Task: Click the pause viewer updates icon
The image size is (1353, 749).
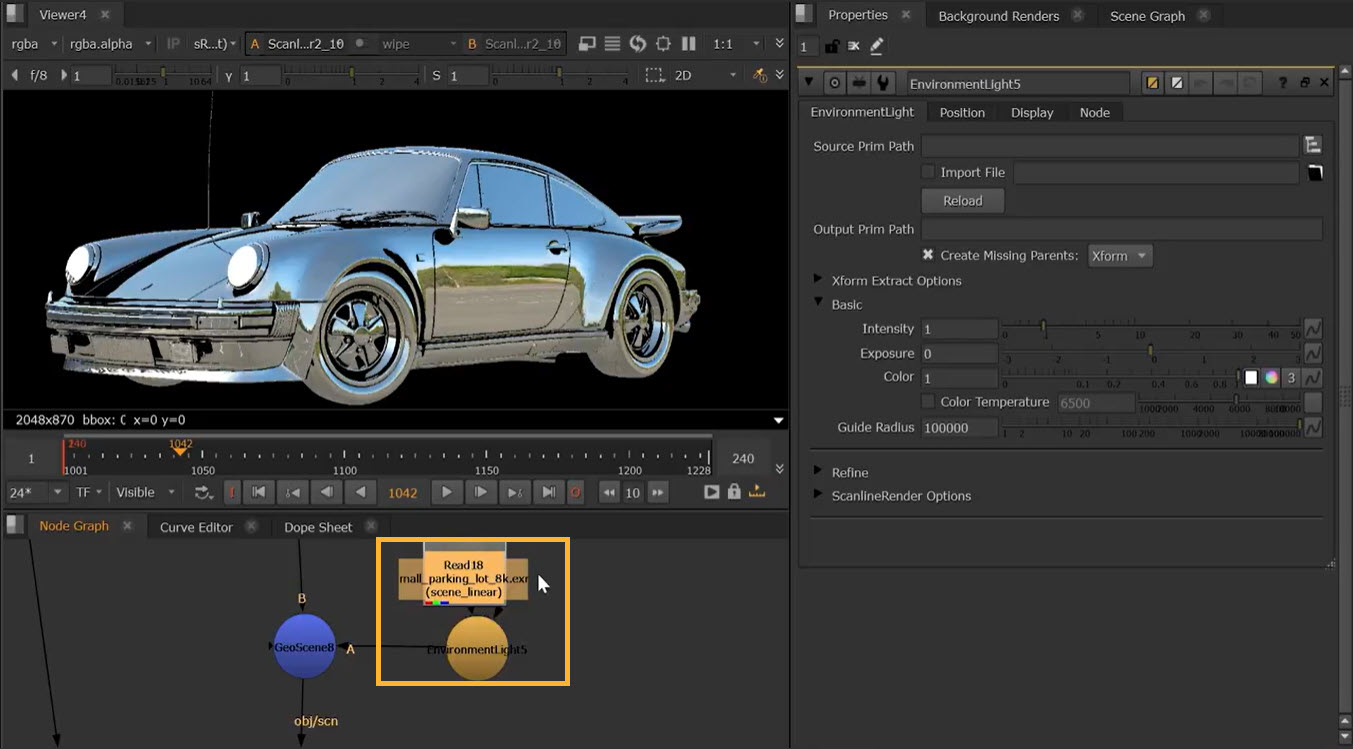Action: point(688,44)
